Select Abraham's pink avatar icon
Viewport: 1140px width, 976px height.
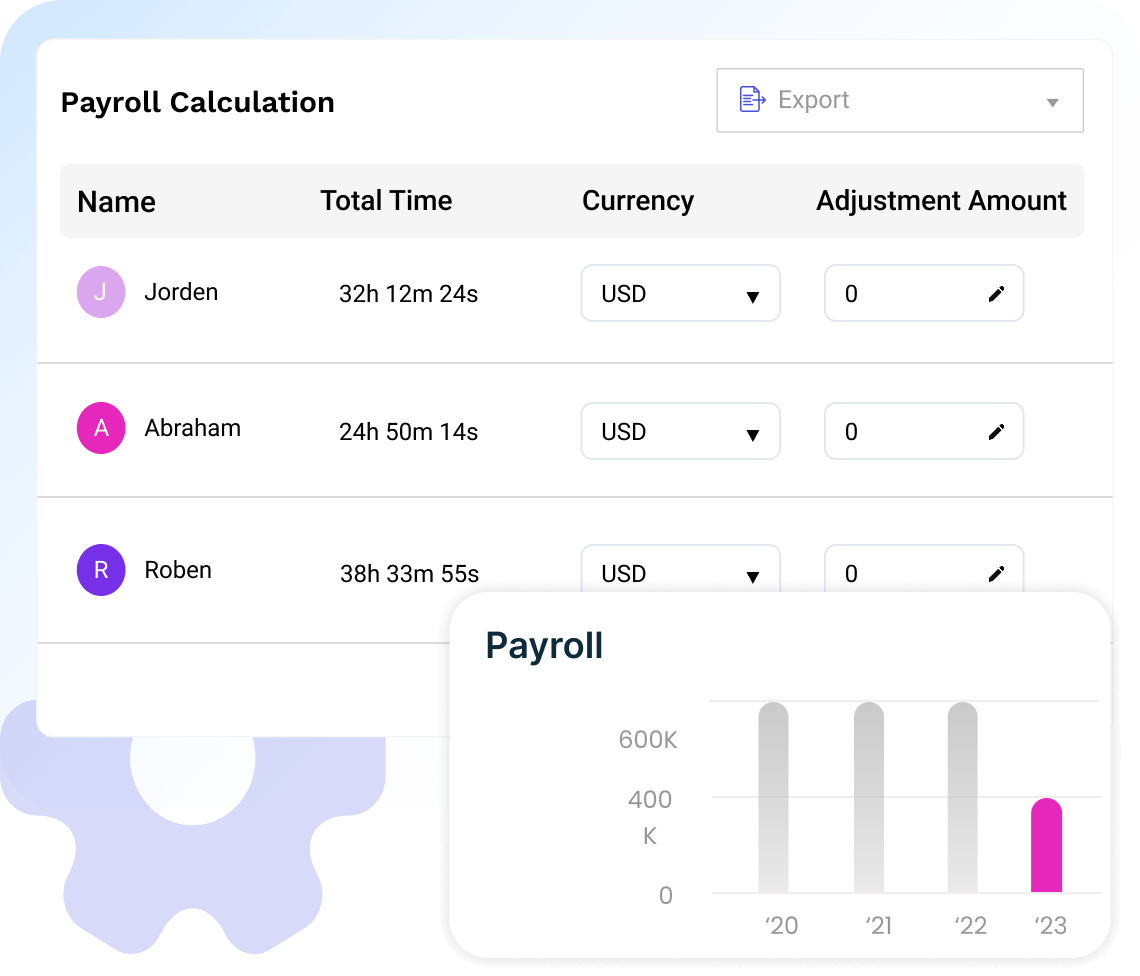pos(101,428)
